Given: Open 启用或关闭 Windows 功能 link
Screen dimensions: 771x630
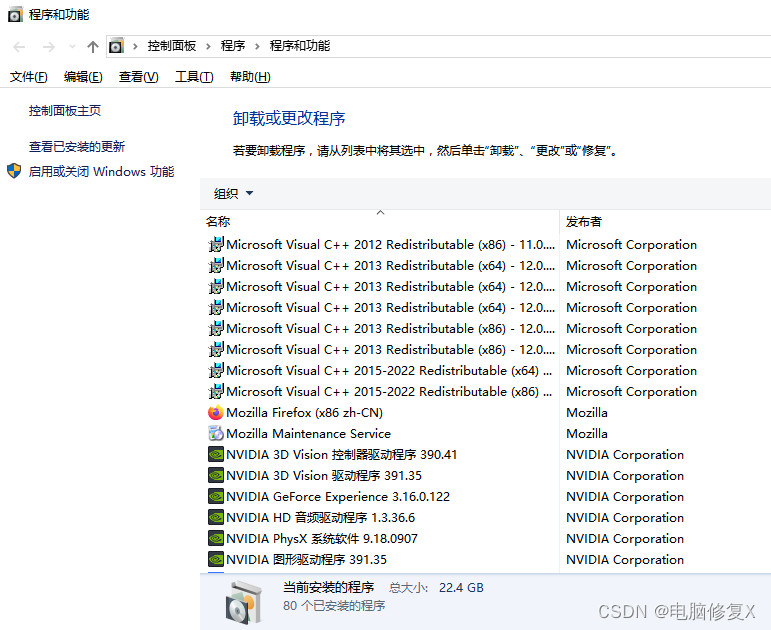Looking at the screenshot, I should [101, 172].
